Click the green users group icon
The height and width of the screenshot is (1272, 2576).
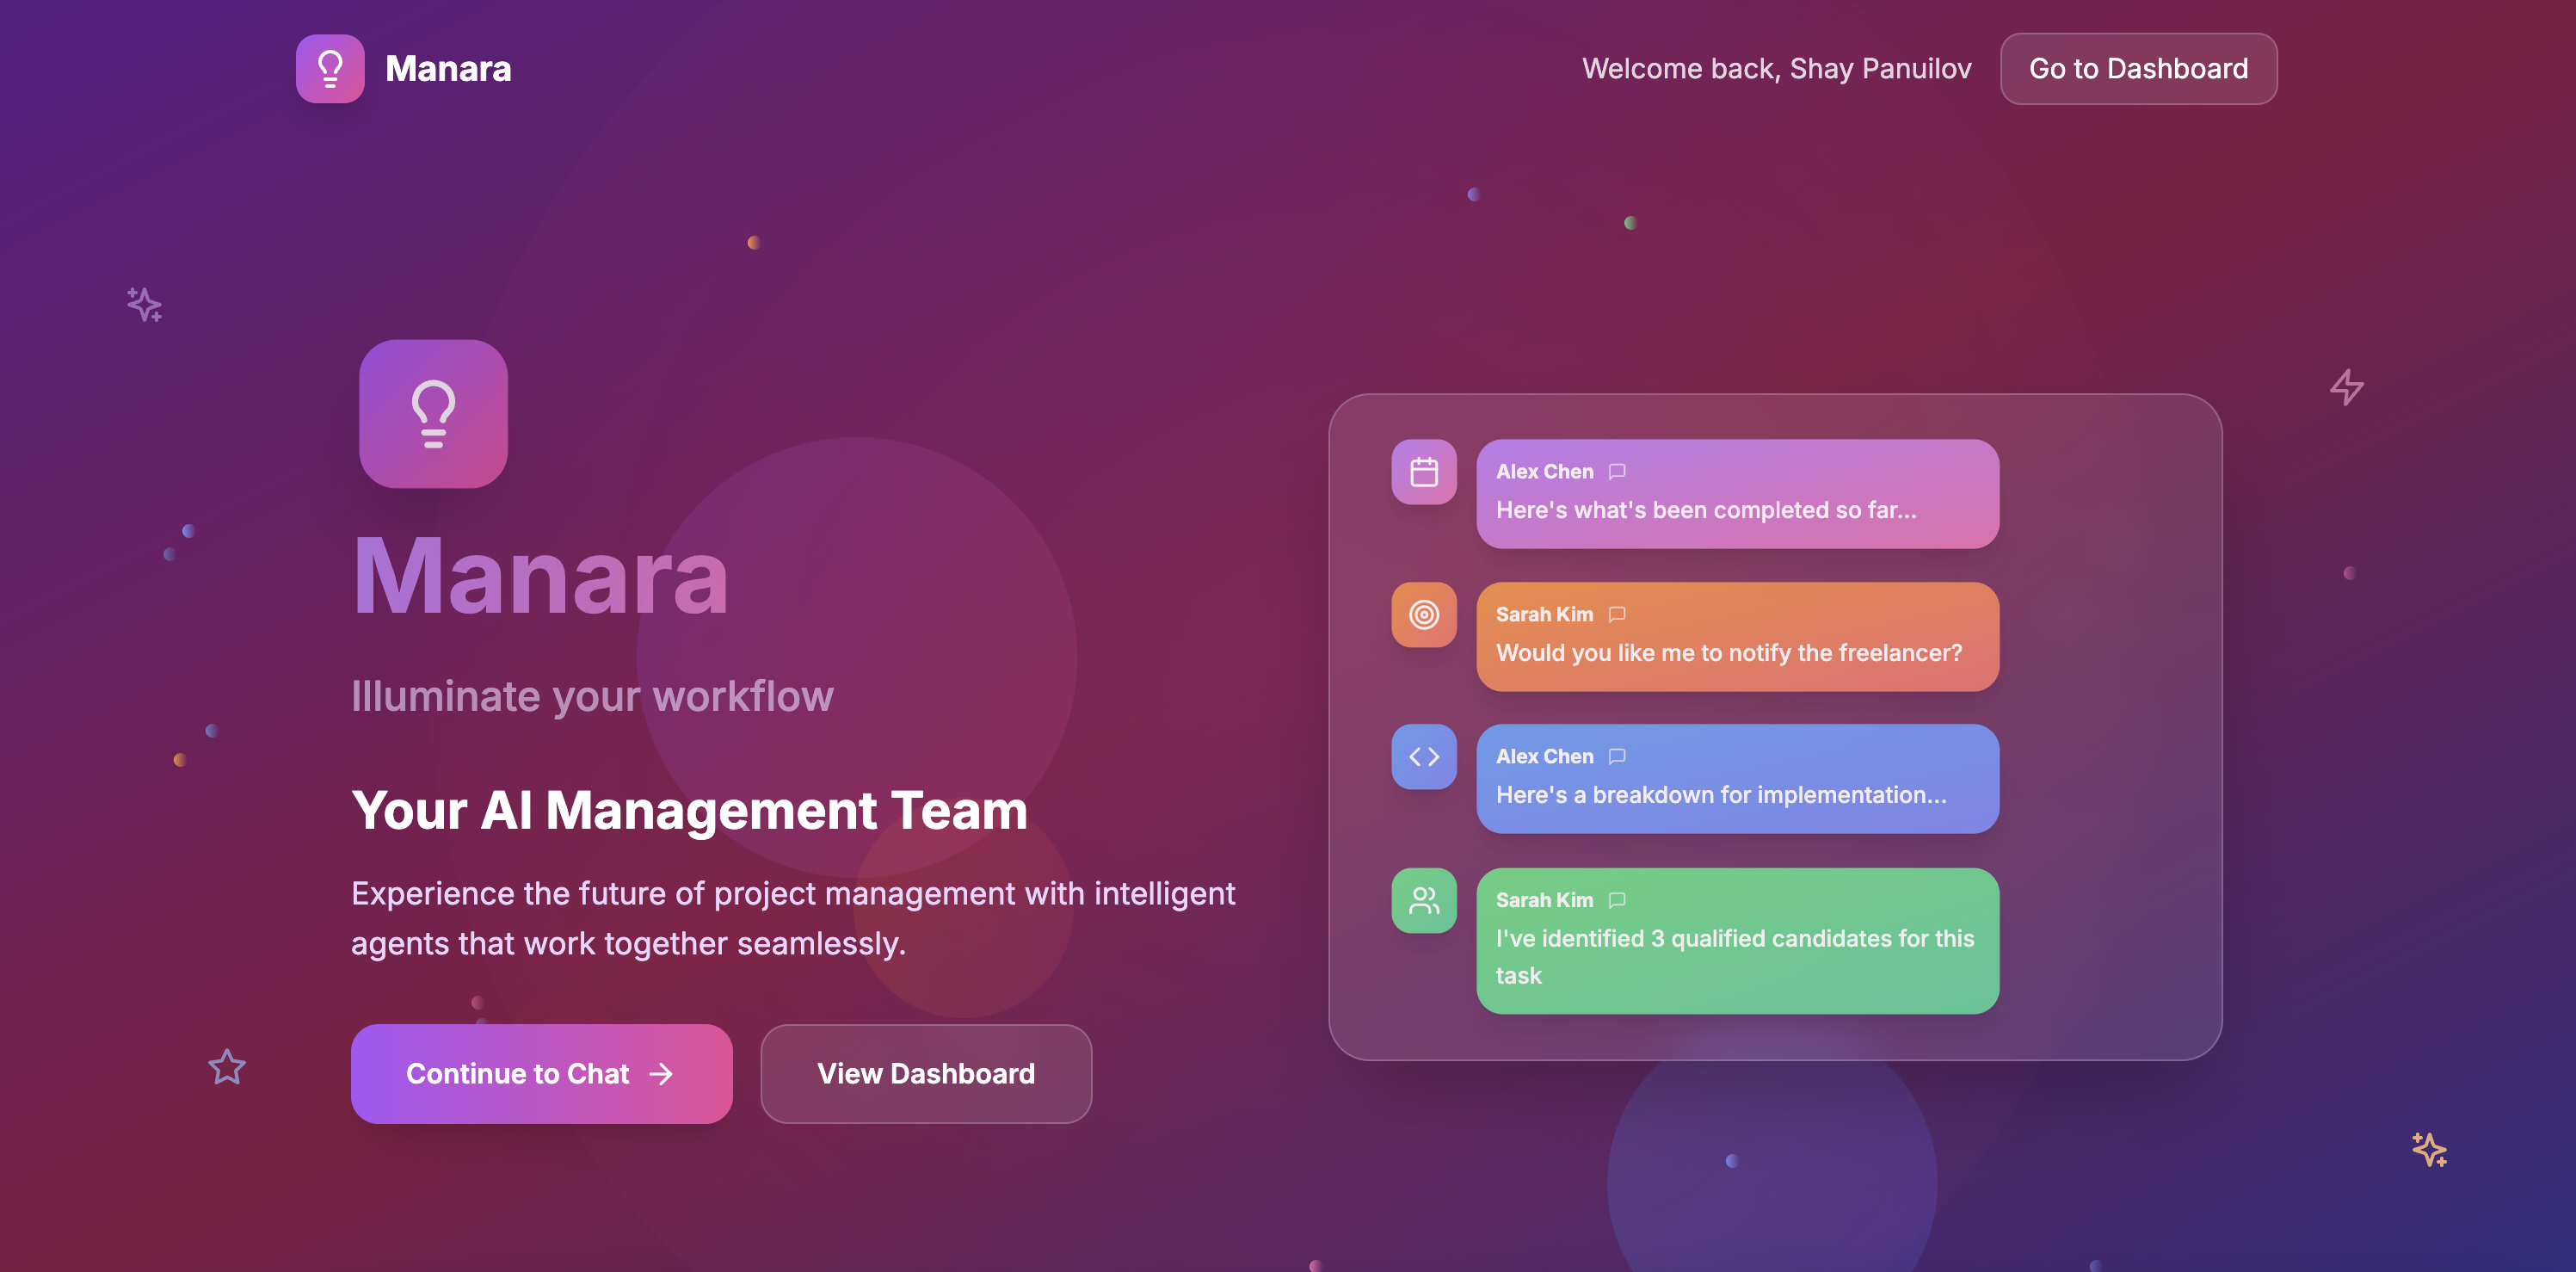coord(1423,900)
